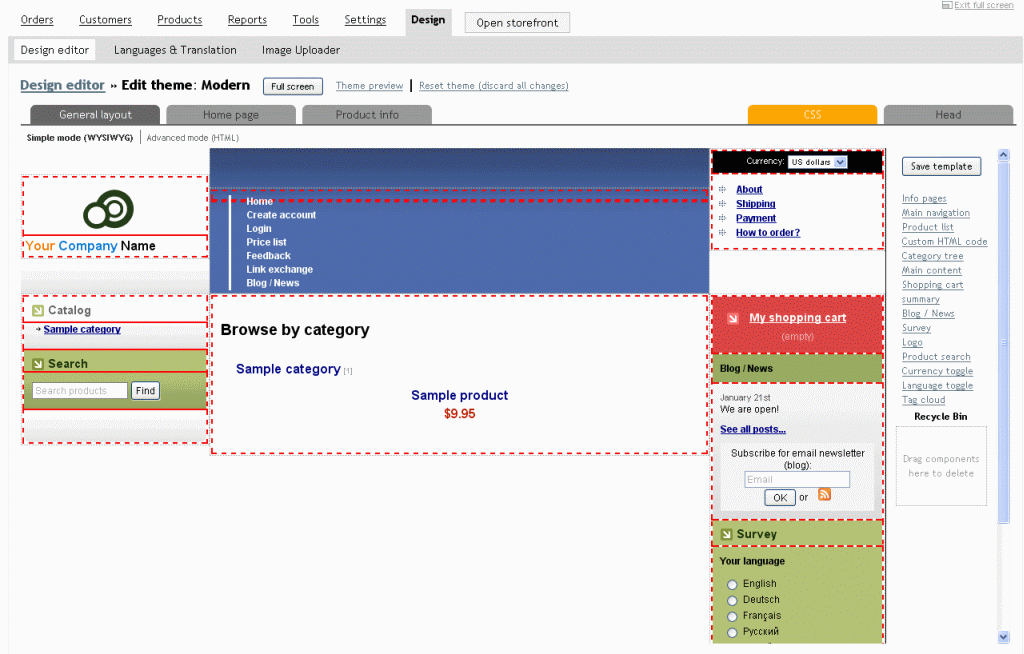
Task: Select the Deutsch radio button
Action: click(x=732, y=600)
